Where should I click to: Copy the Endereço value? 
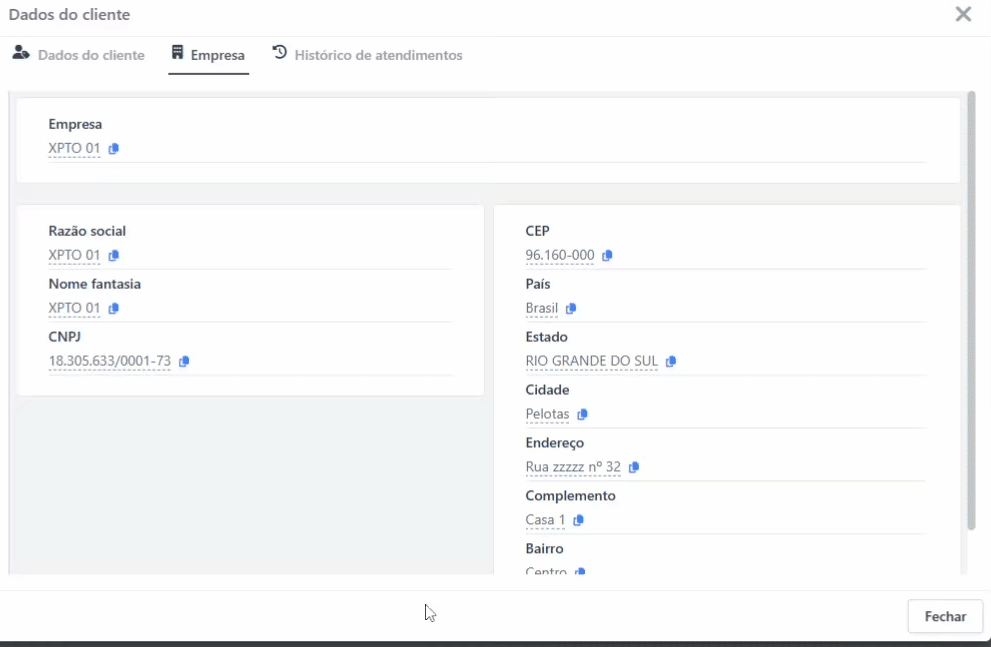pyautogui.click(x=634, y=467)
